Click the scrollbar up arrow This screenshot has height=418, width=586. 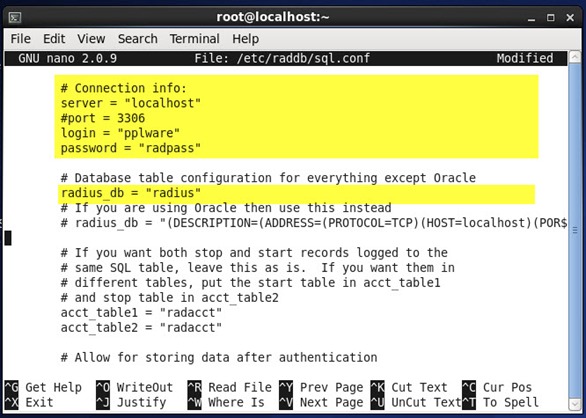tap(574, 57)
